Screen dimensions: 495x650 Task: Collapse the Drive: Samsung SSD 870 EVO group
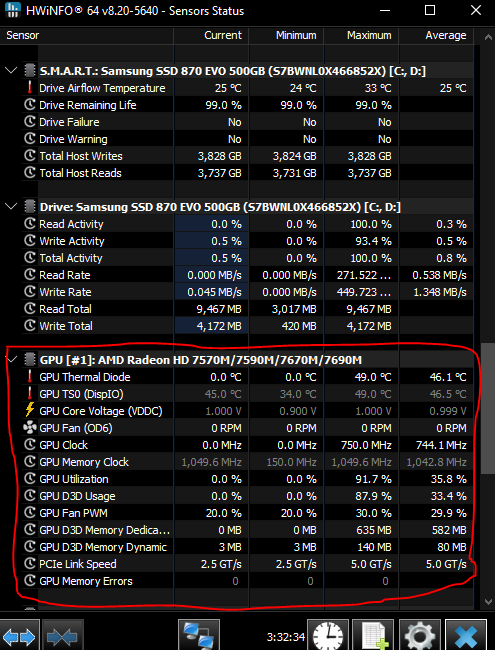(x=11, y=206)
